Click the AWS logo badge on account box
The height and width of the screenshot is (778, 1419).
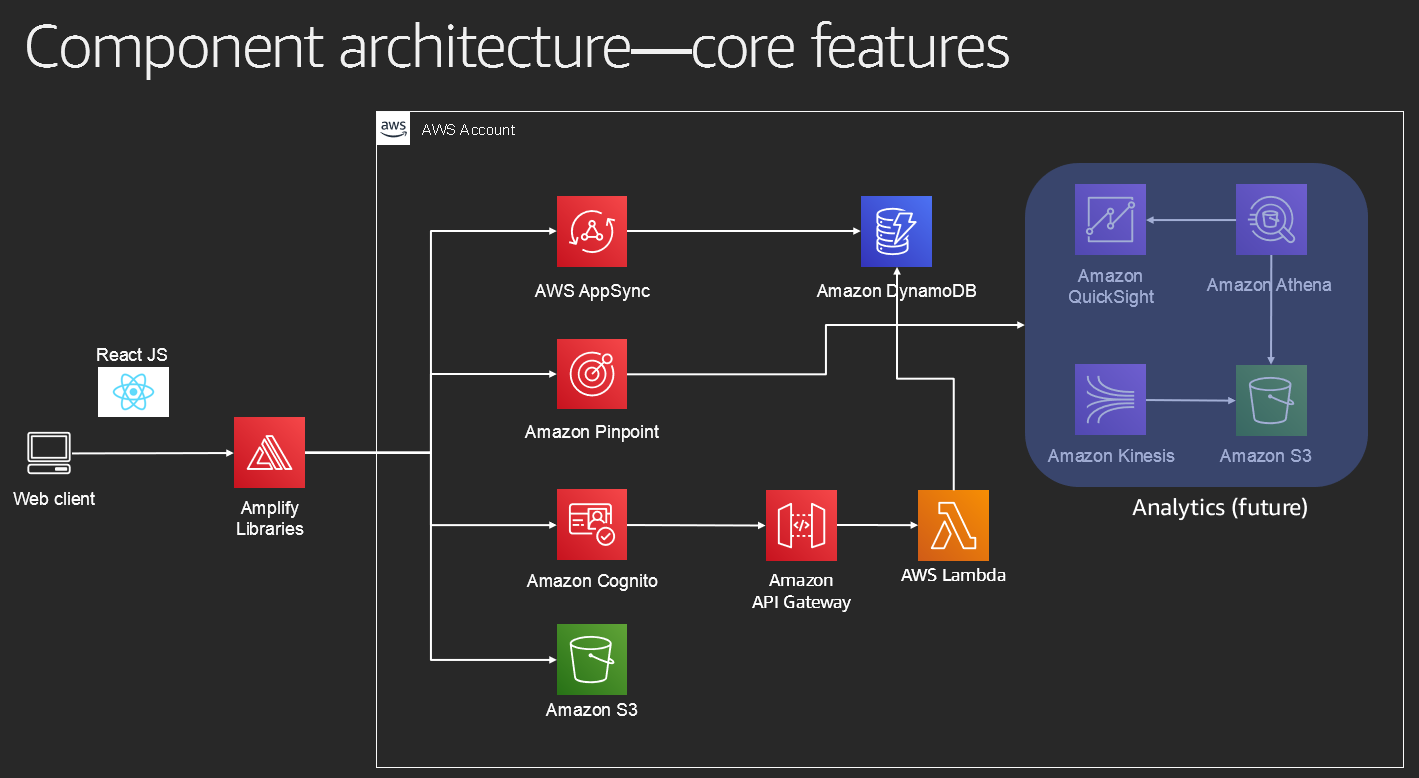coord(393,128)
